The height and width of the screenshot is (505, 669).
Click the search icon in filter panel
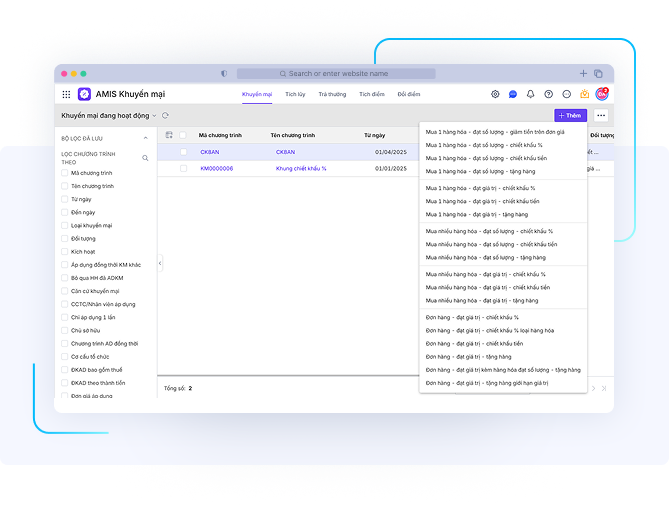pyautogui.click(x=145, y=158)
